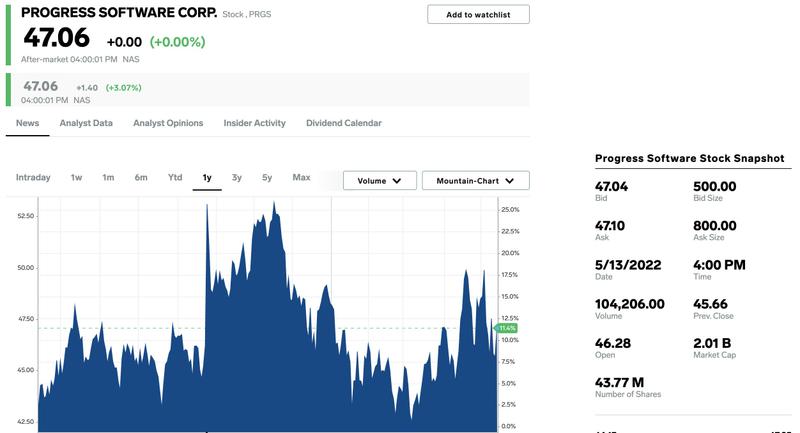Click the 104,206.00 Volume value

[630, 304]
